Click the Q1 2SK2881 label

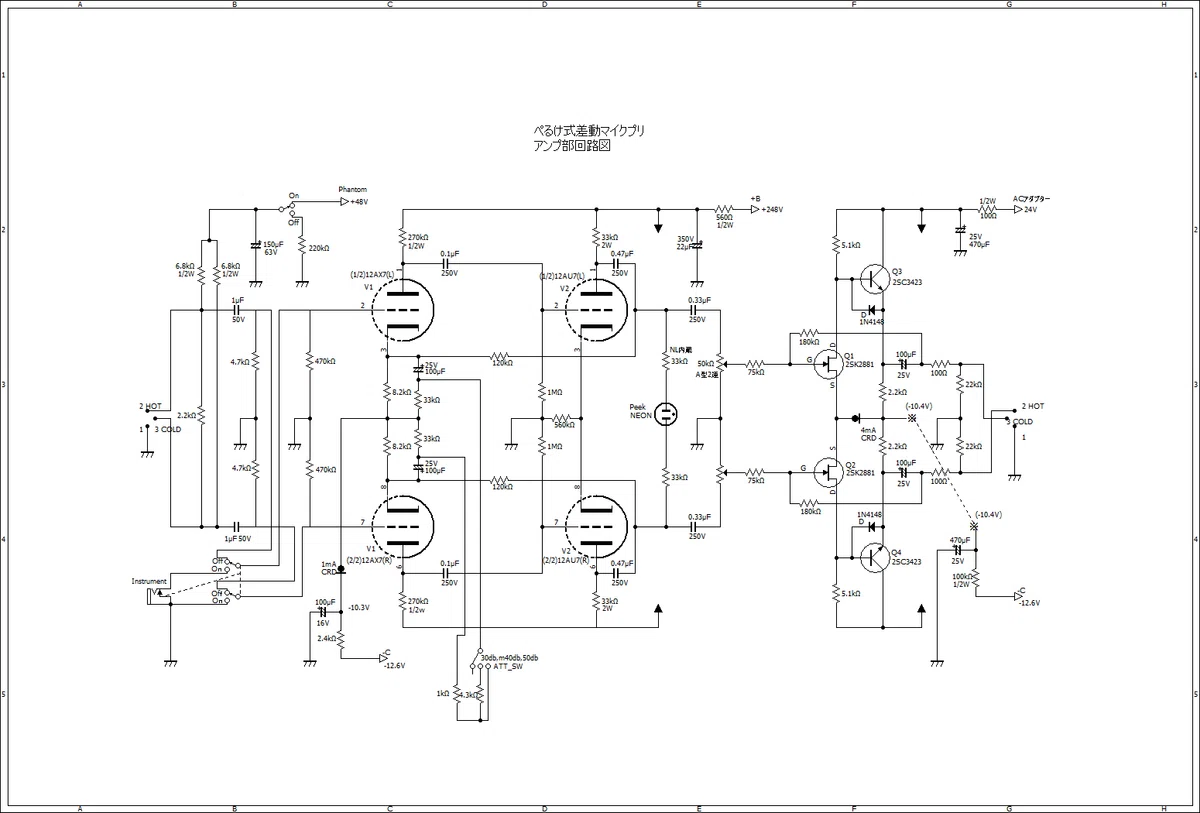tap(861, 360)
